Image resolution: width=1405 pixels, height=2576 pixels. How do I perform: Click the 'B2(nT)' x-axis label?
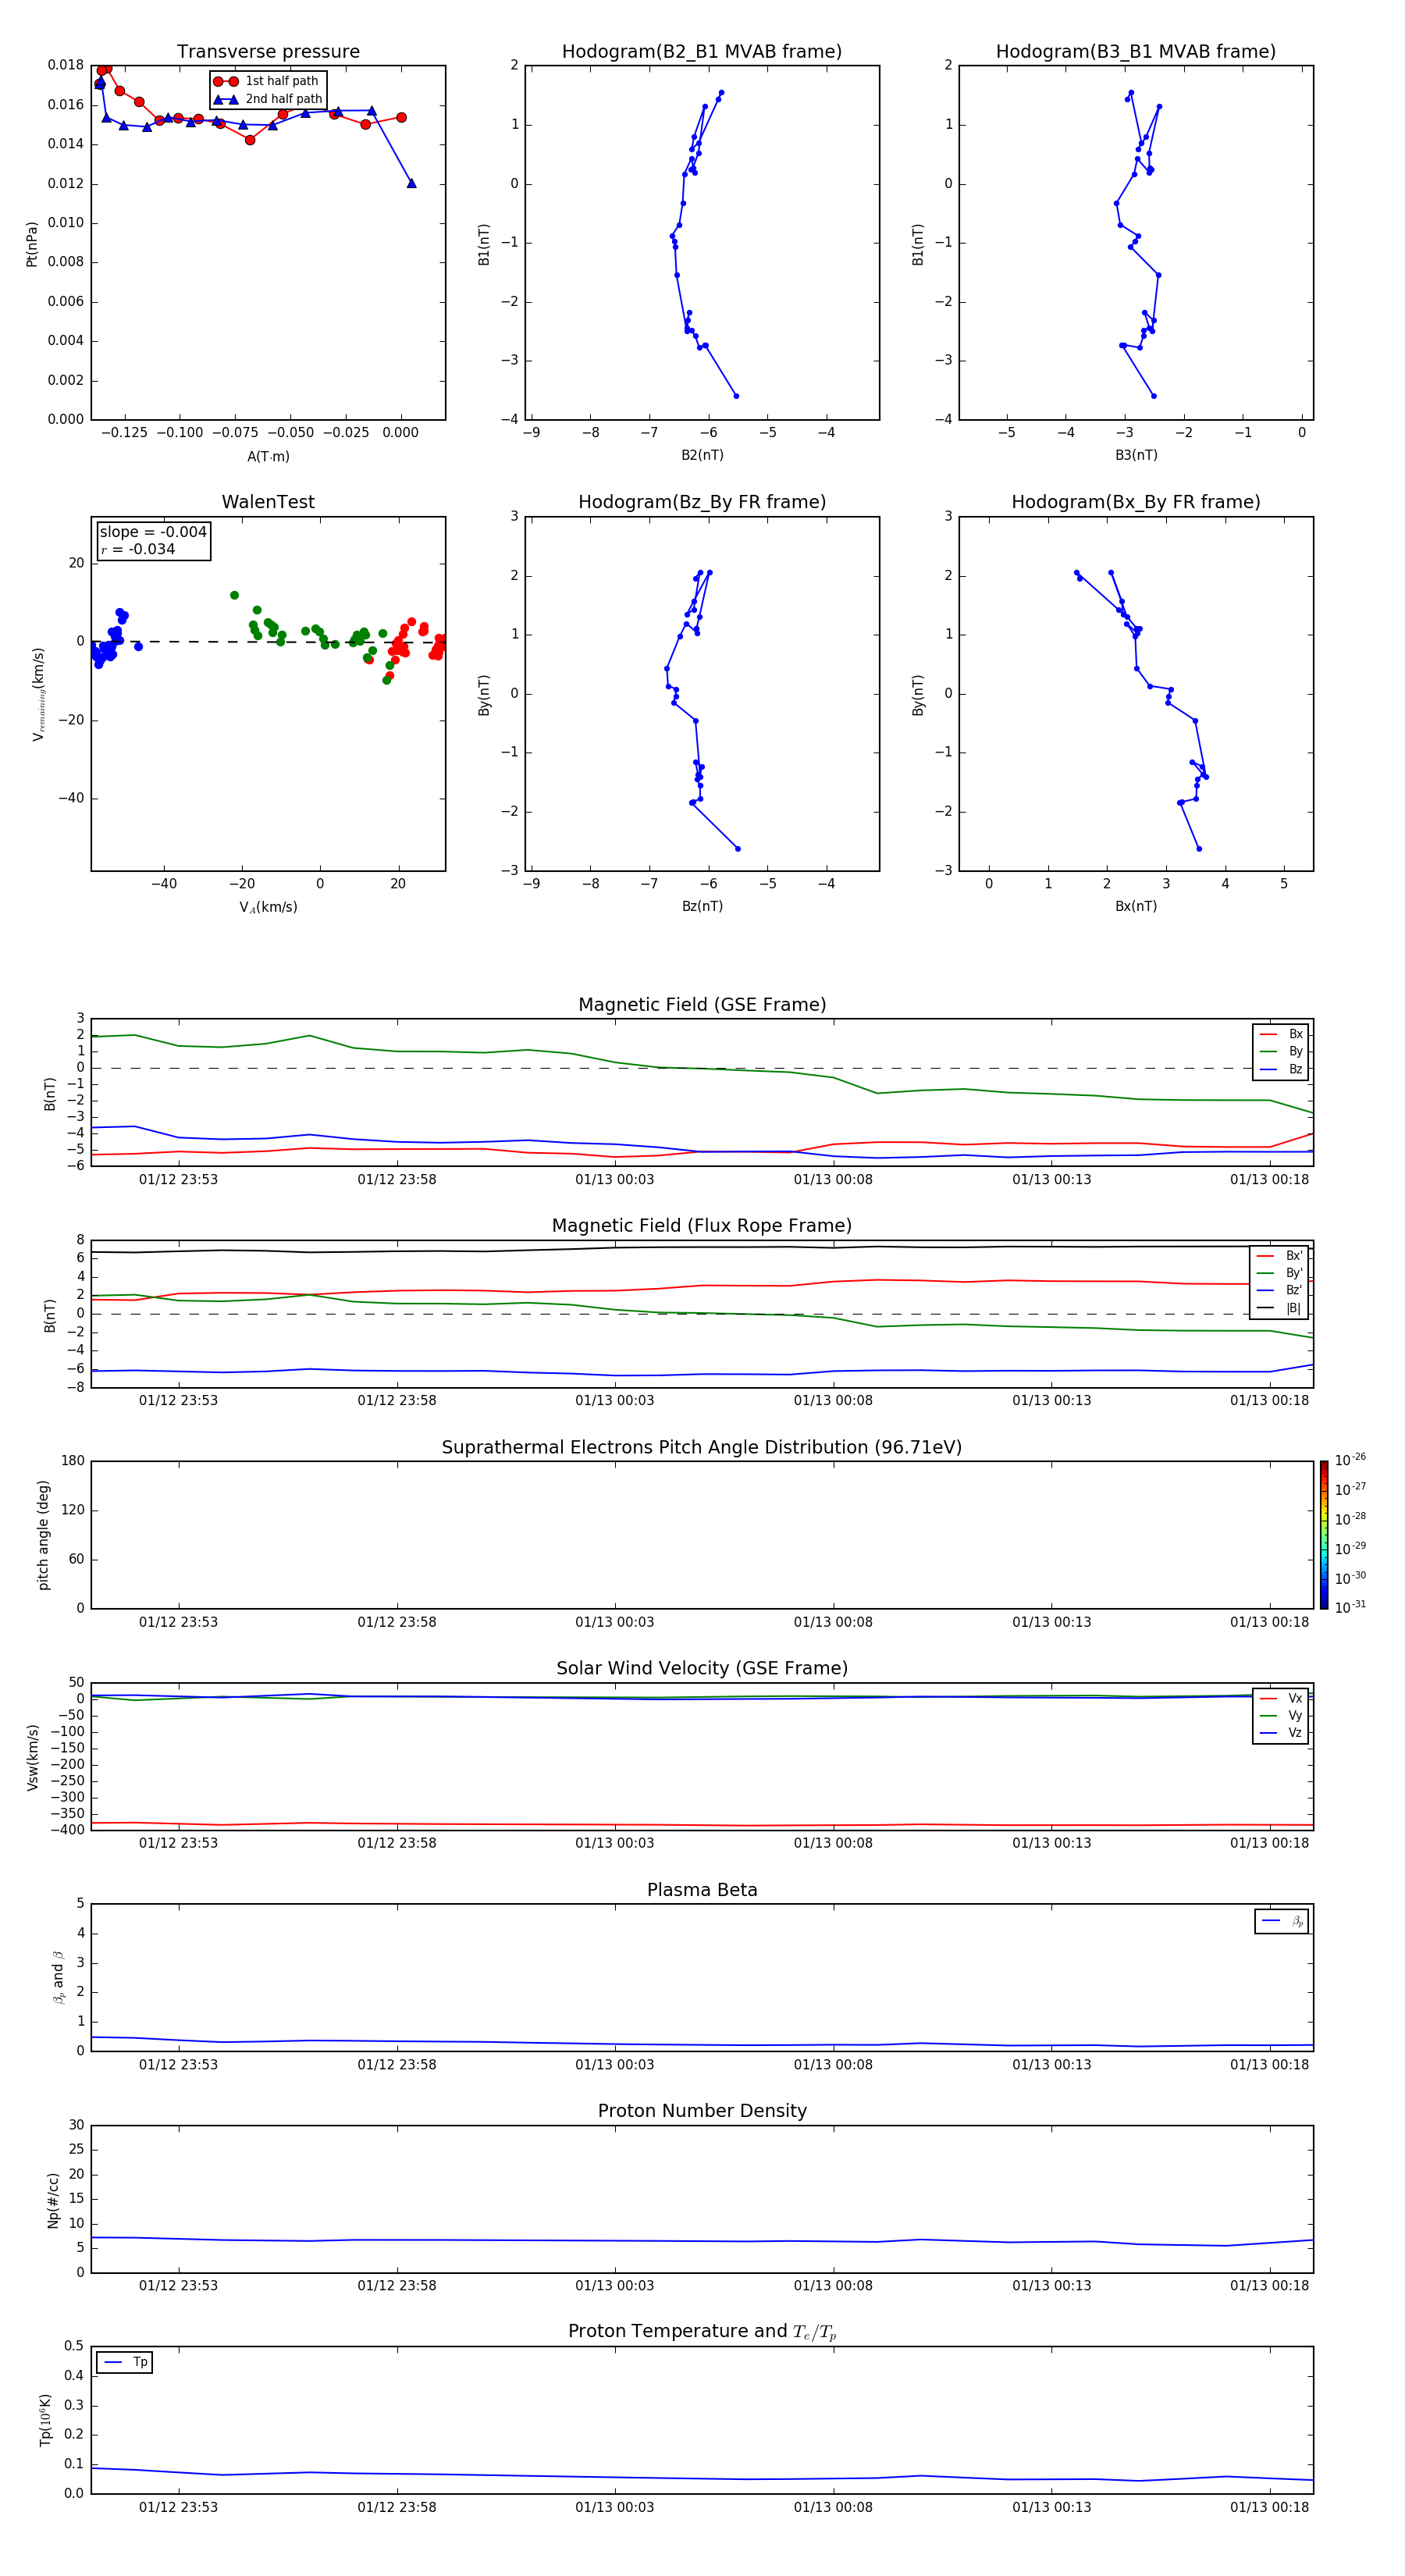(x=702, y=455)
